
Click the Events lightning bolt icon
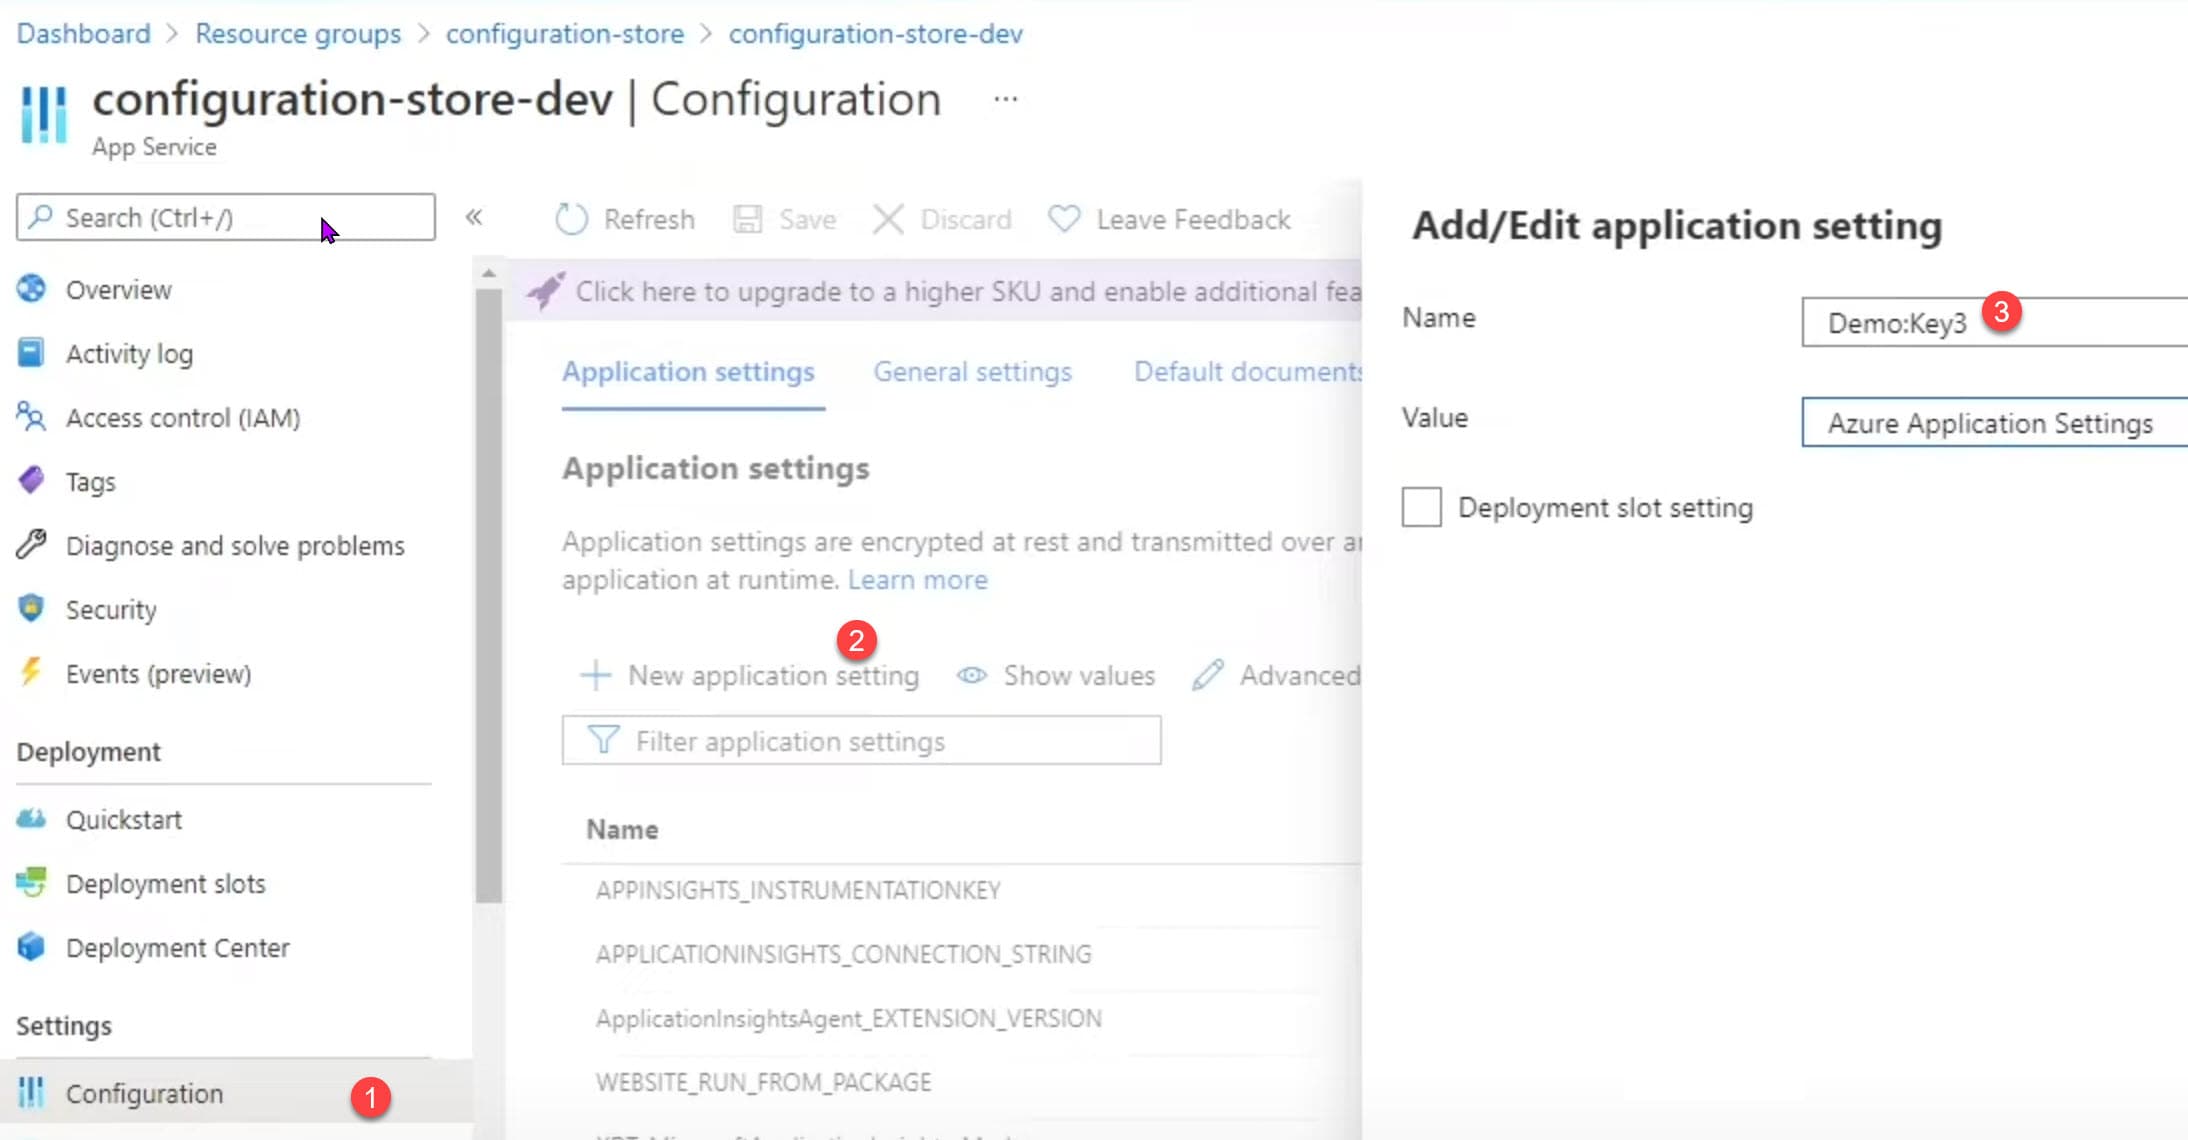click(x=31, y=672)
